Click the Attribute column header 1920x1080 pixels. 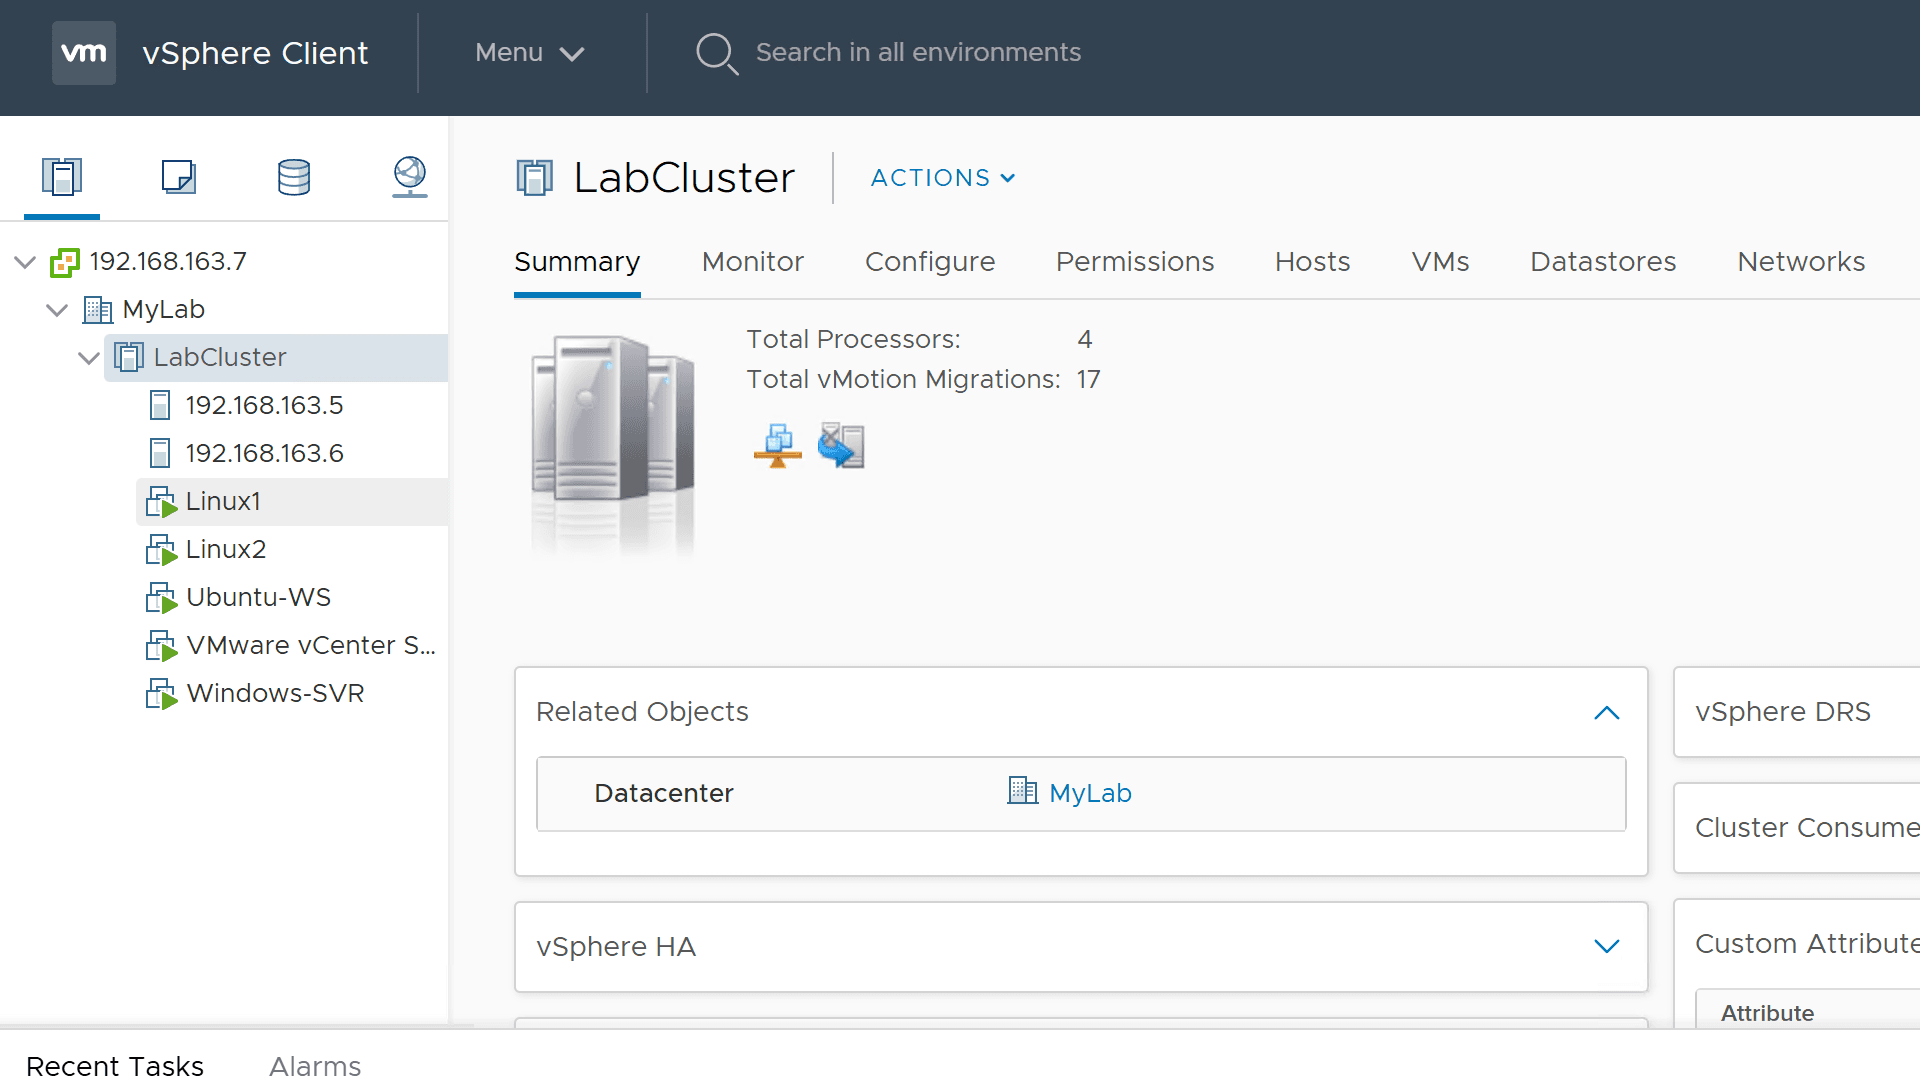click(1767, 1013)
